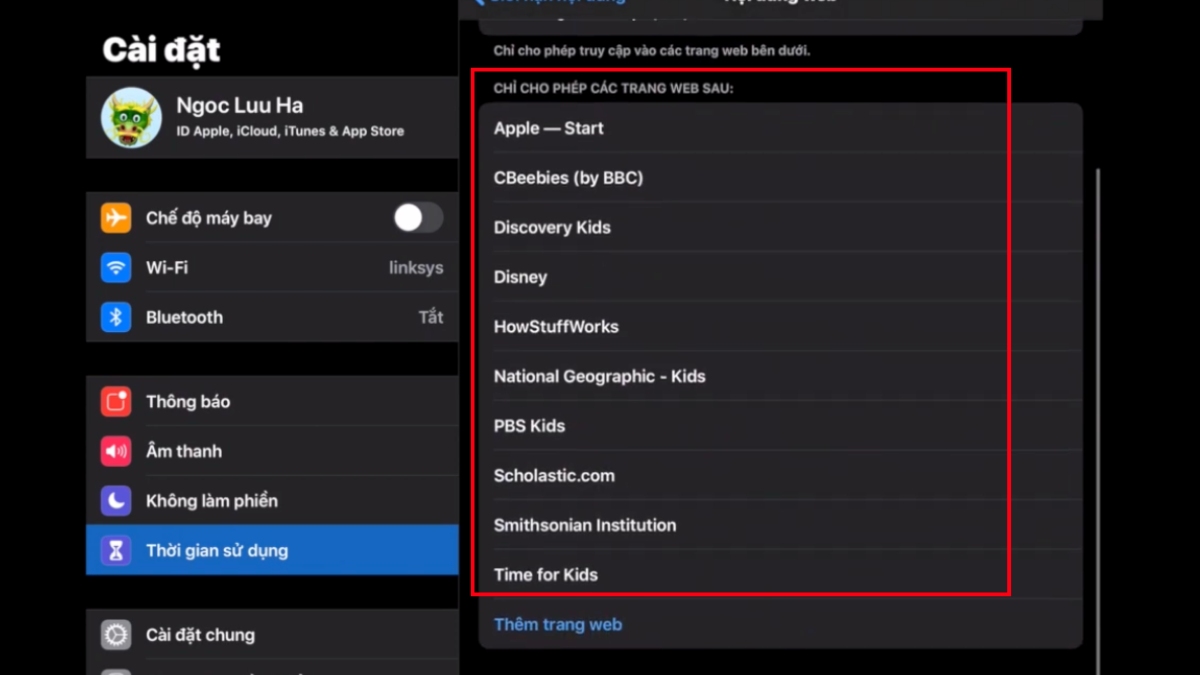1200x675 pixels.
Task: Tap the Thời gian sử dụng hourglass icon
Action: (116, 550)
